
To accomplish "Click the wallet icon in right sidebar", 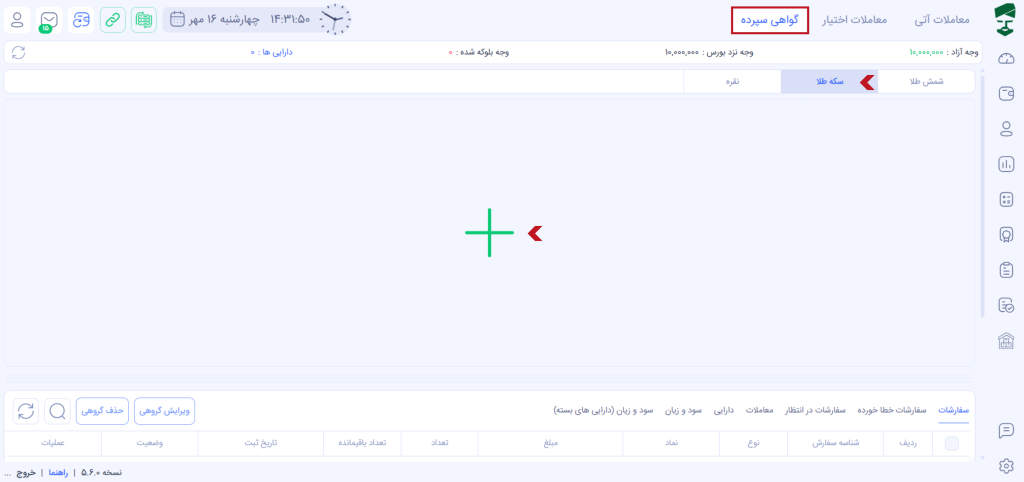I will (1006, 94).
